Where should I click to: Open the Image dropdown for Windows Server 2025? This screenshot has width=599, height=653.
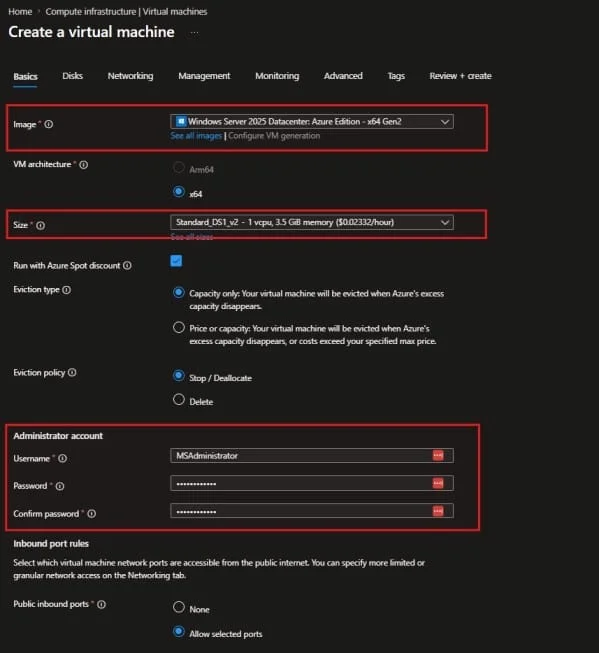(x=312, y=122)
